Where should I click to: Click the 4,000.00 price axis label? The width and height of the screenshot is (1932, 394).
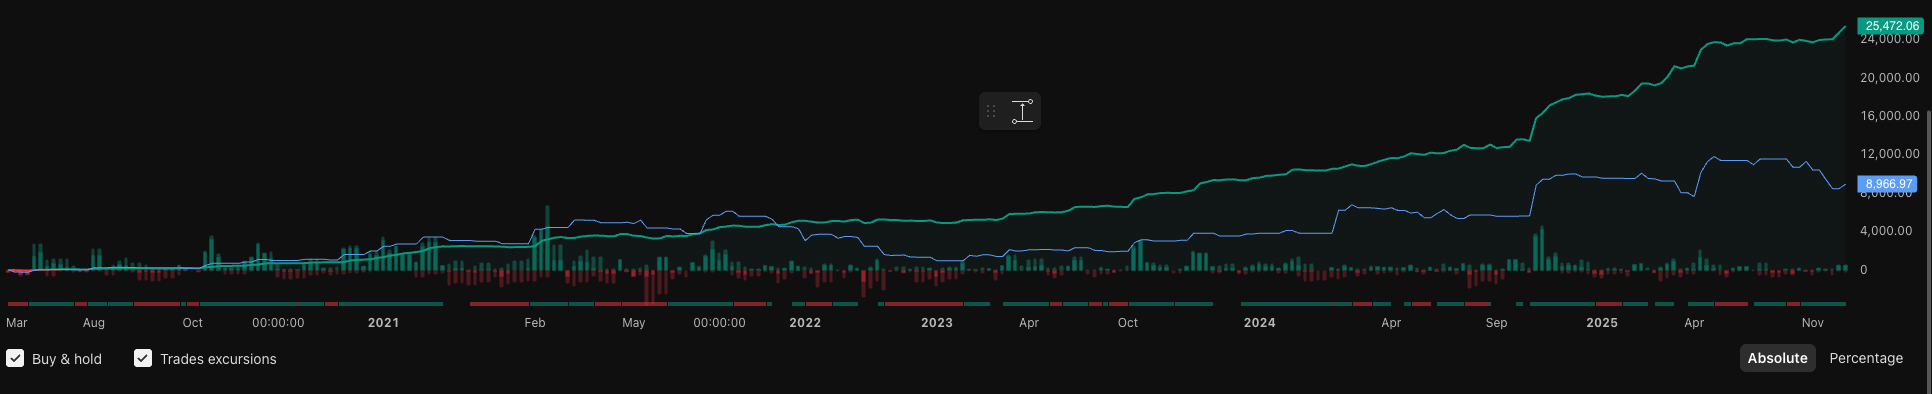[1886, 231]
